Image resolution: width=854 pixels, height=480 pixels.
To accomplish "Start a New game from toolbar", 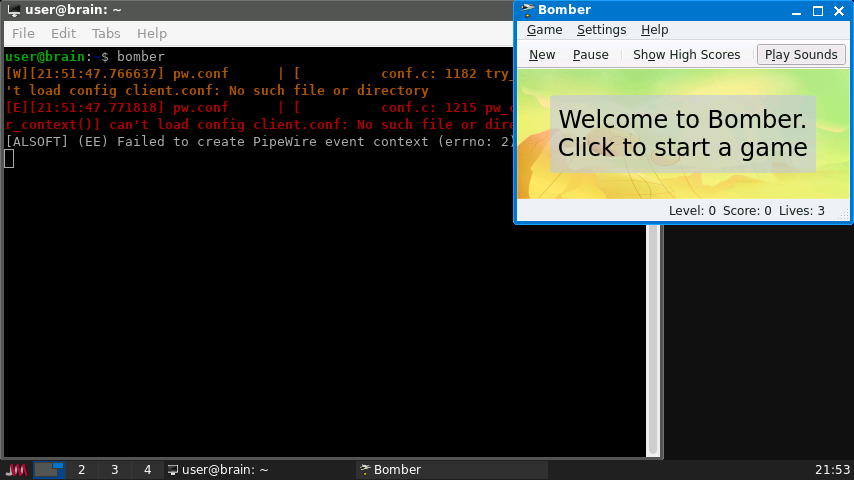I will pos(542,55).
